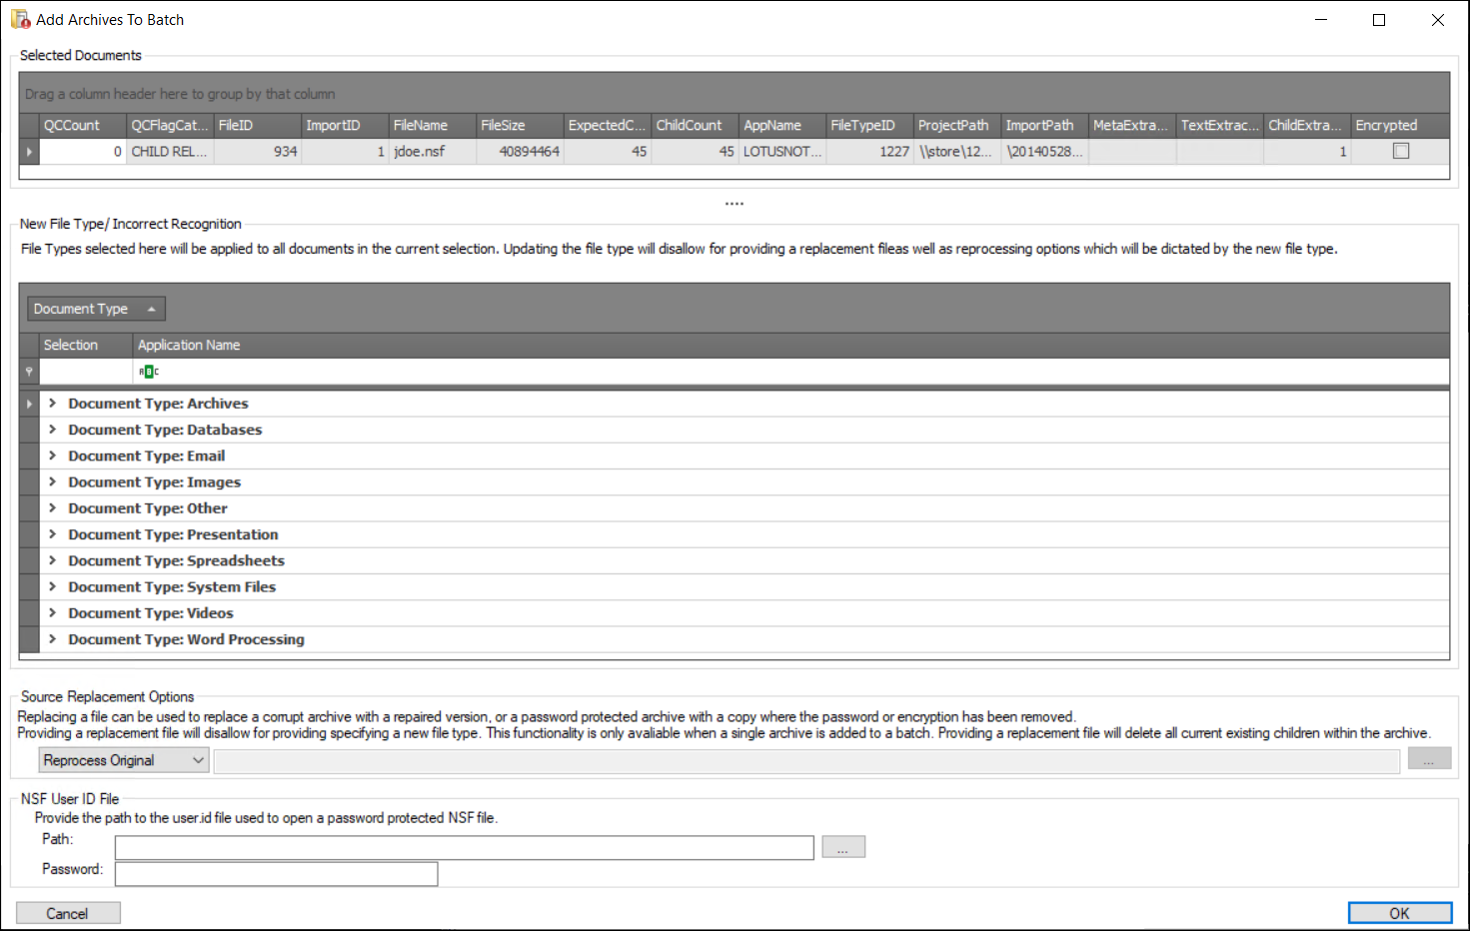Expand Document Type: Spreadsheets group
Image resolution: width=1470 pixels, height=931 pixels.
click(52, 560)
